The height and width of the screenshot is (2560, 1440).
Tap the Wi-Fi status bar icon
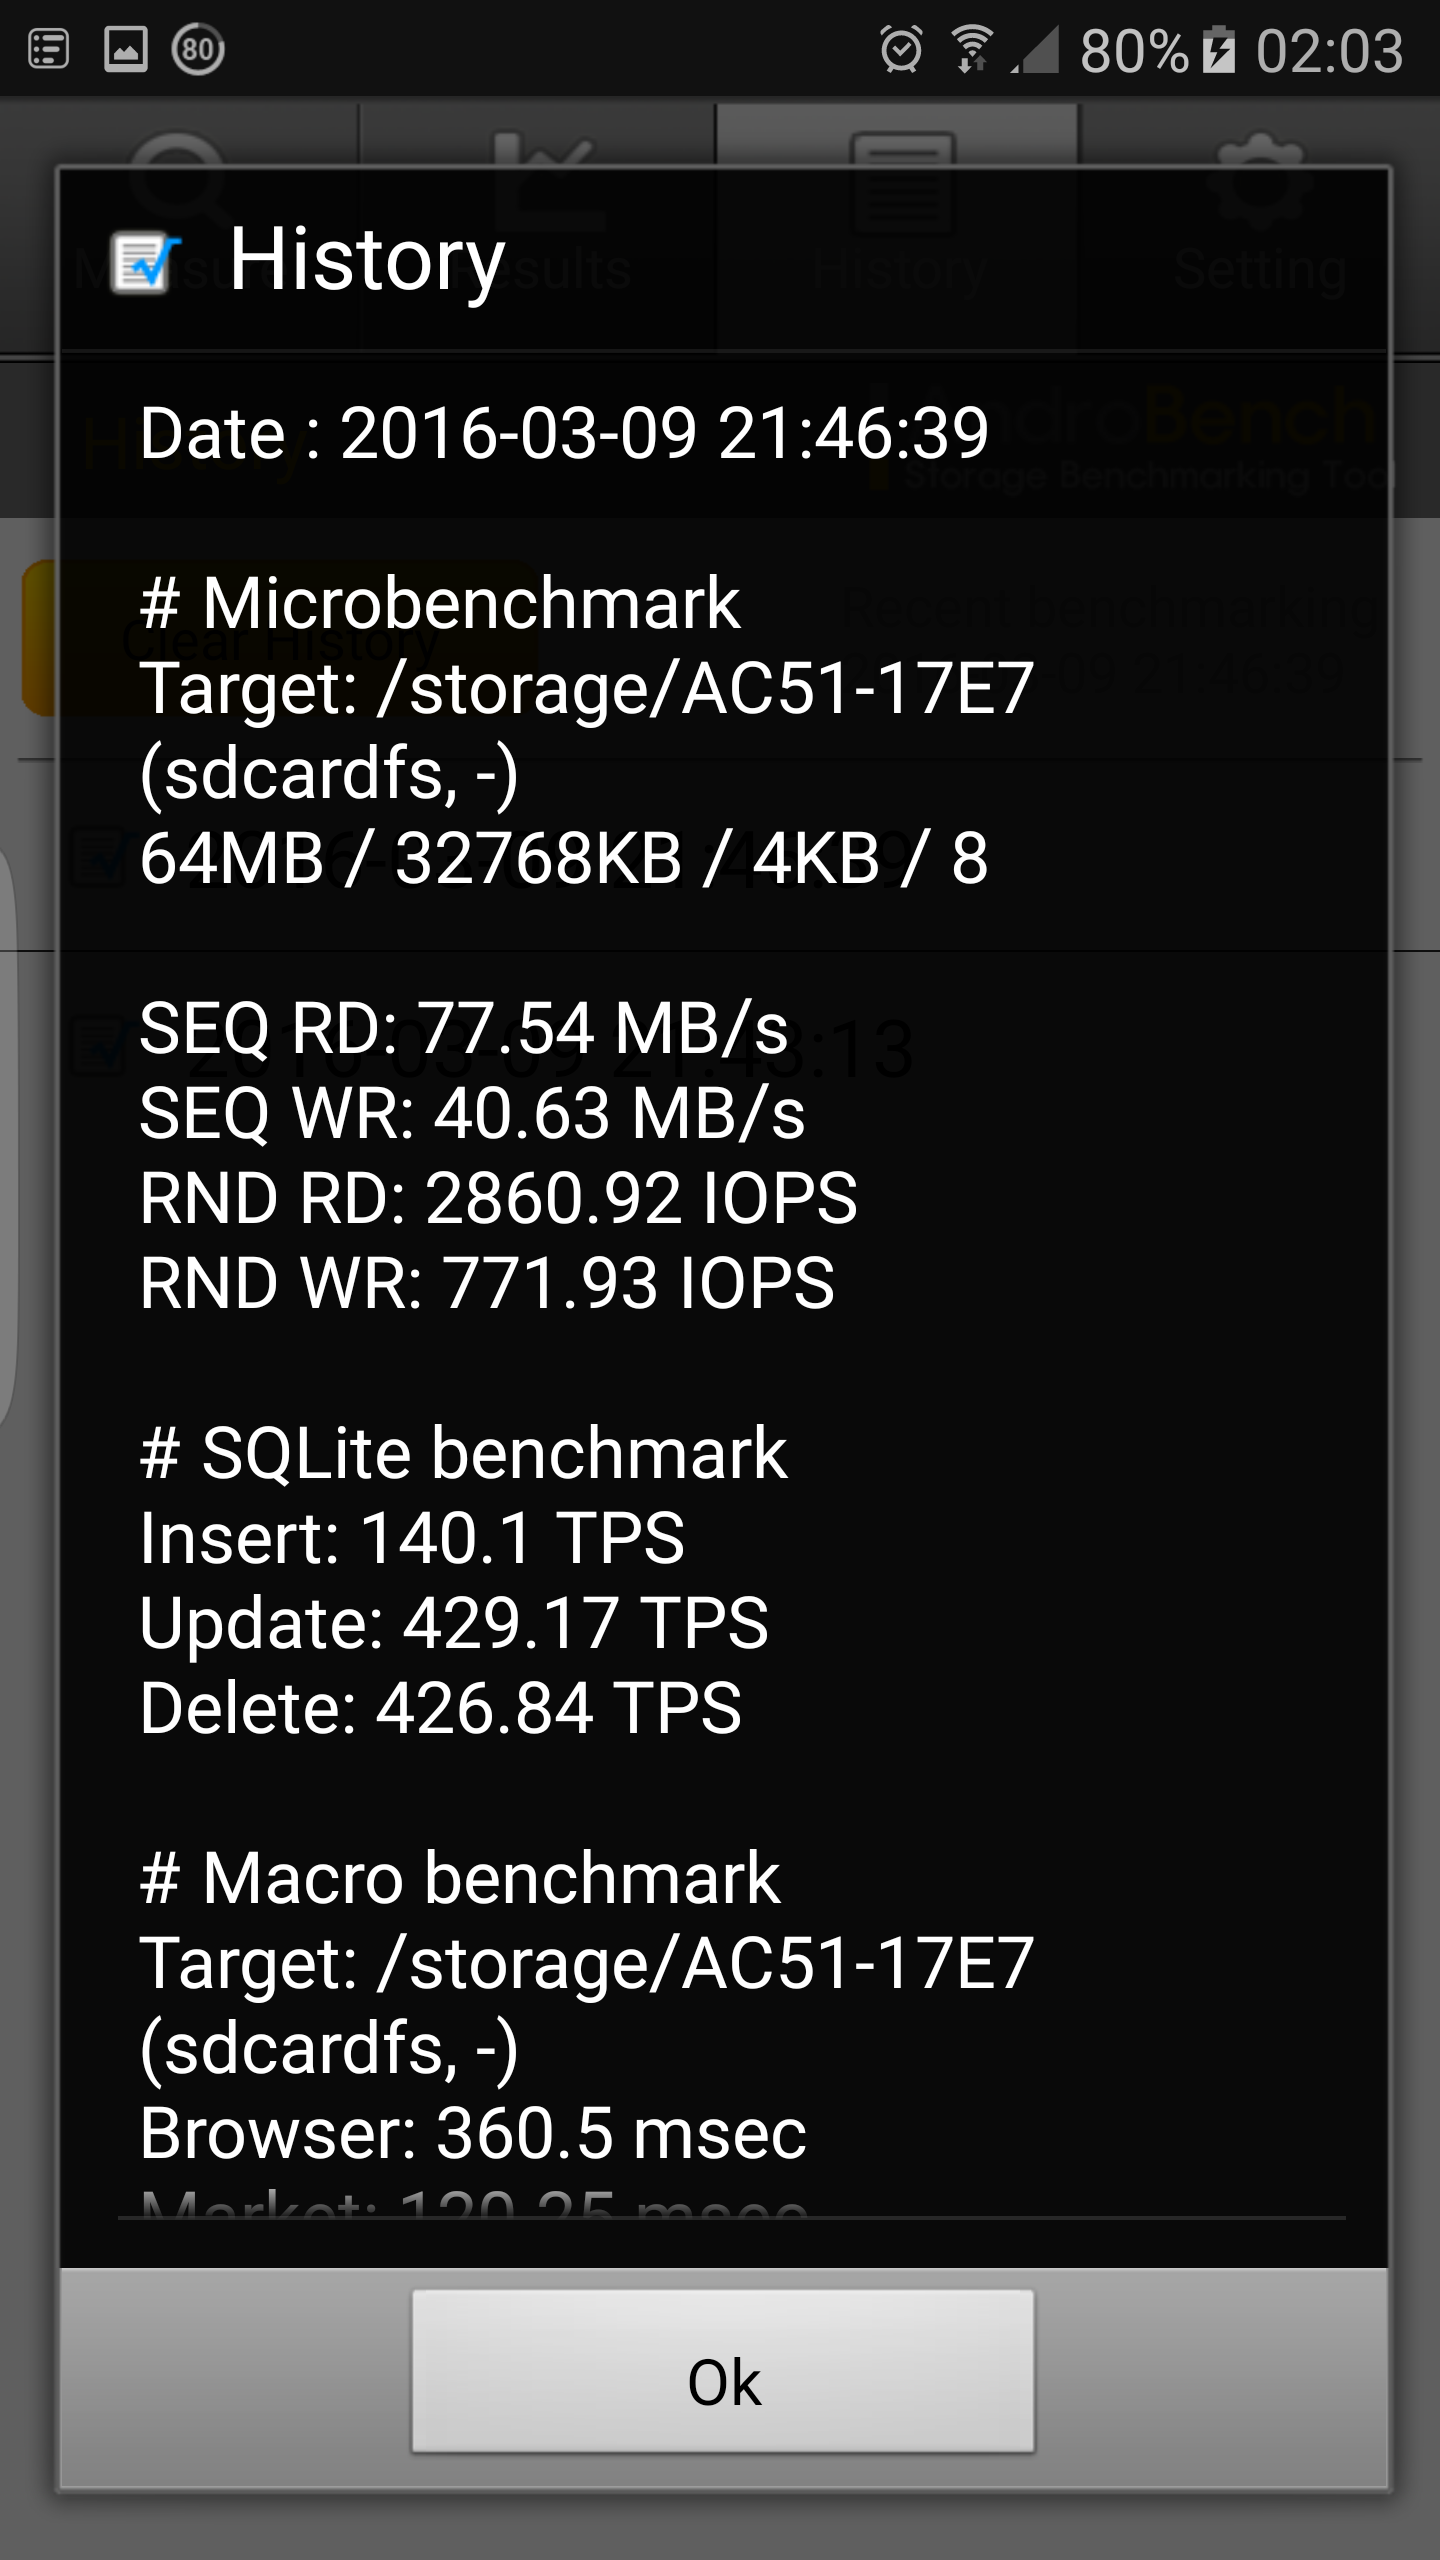click(971, 49)
